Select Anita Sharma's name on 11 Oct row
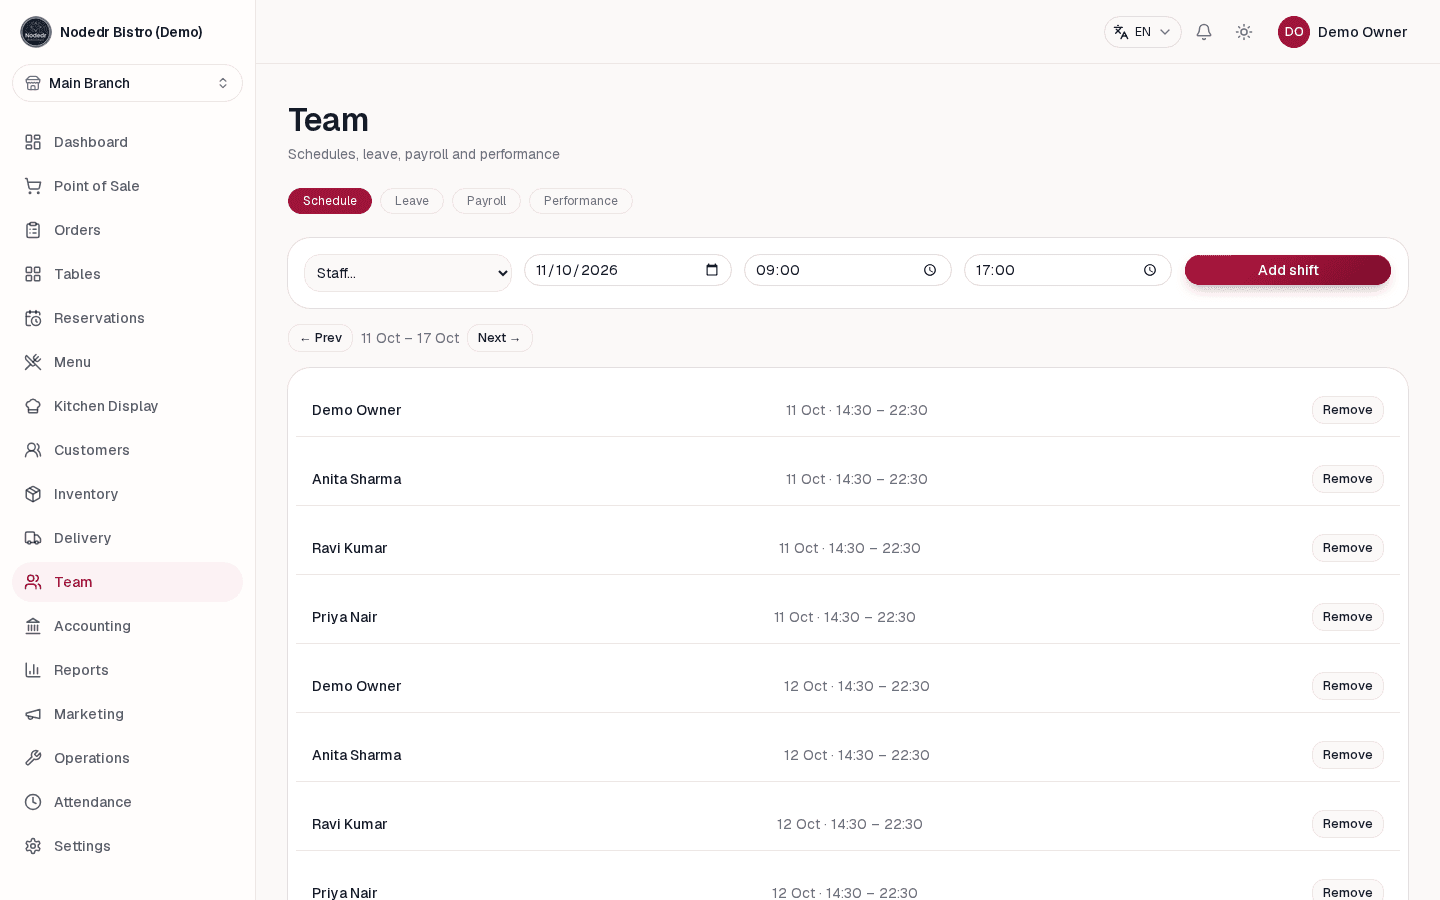The width and height of the screenshot is (1440, 900). (x=357, y=479)
